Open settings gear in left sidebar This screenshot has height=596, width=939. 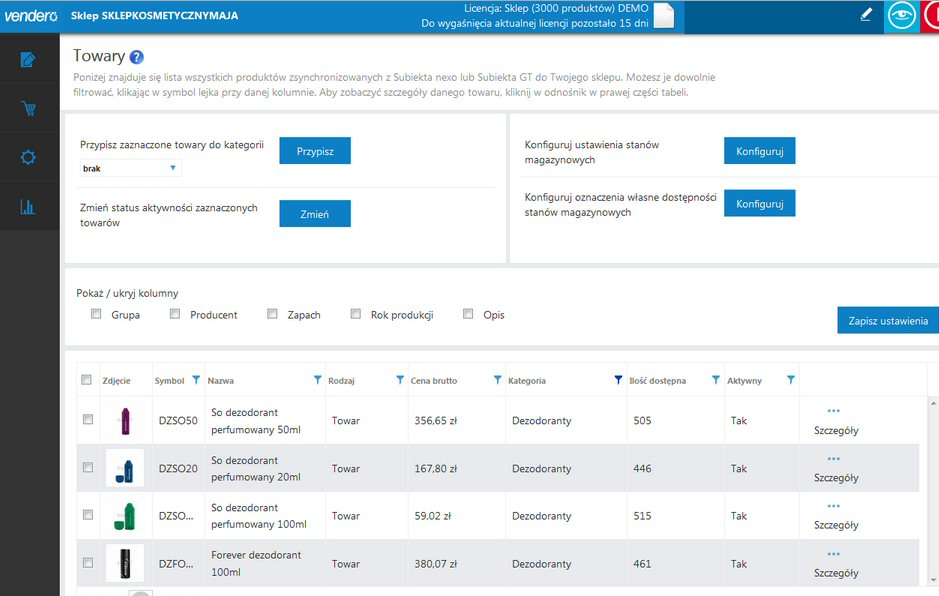(x=28, y=157)
